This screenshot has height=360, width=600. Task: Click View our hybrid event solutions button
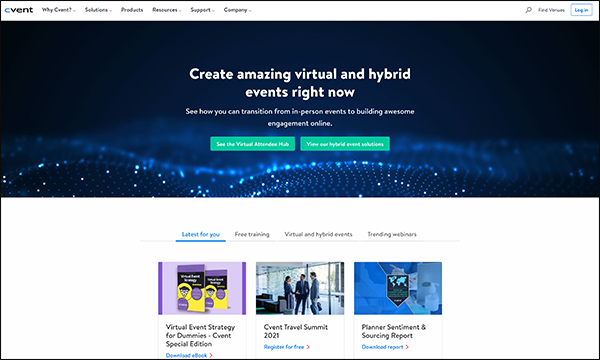(x=345, y=144)
